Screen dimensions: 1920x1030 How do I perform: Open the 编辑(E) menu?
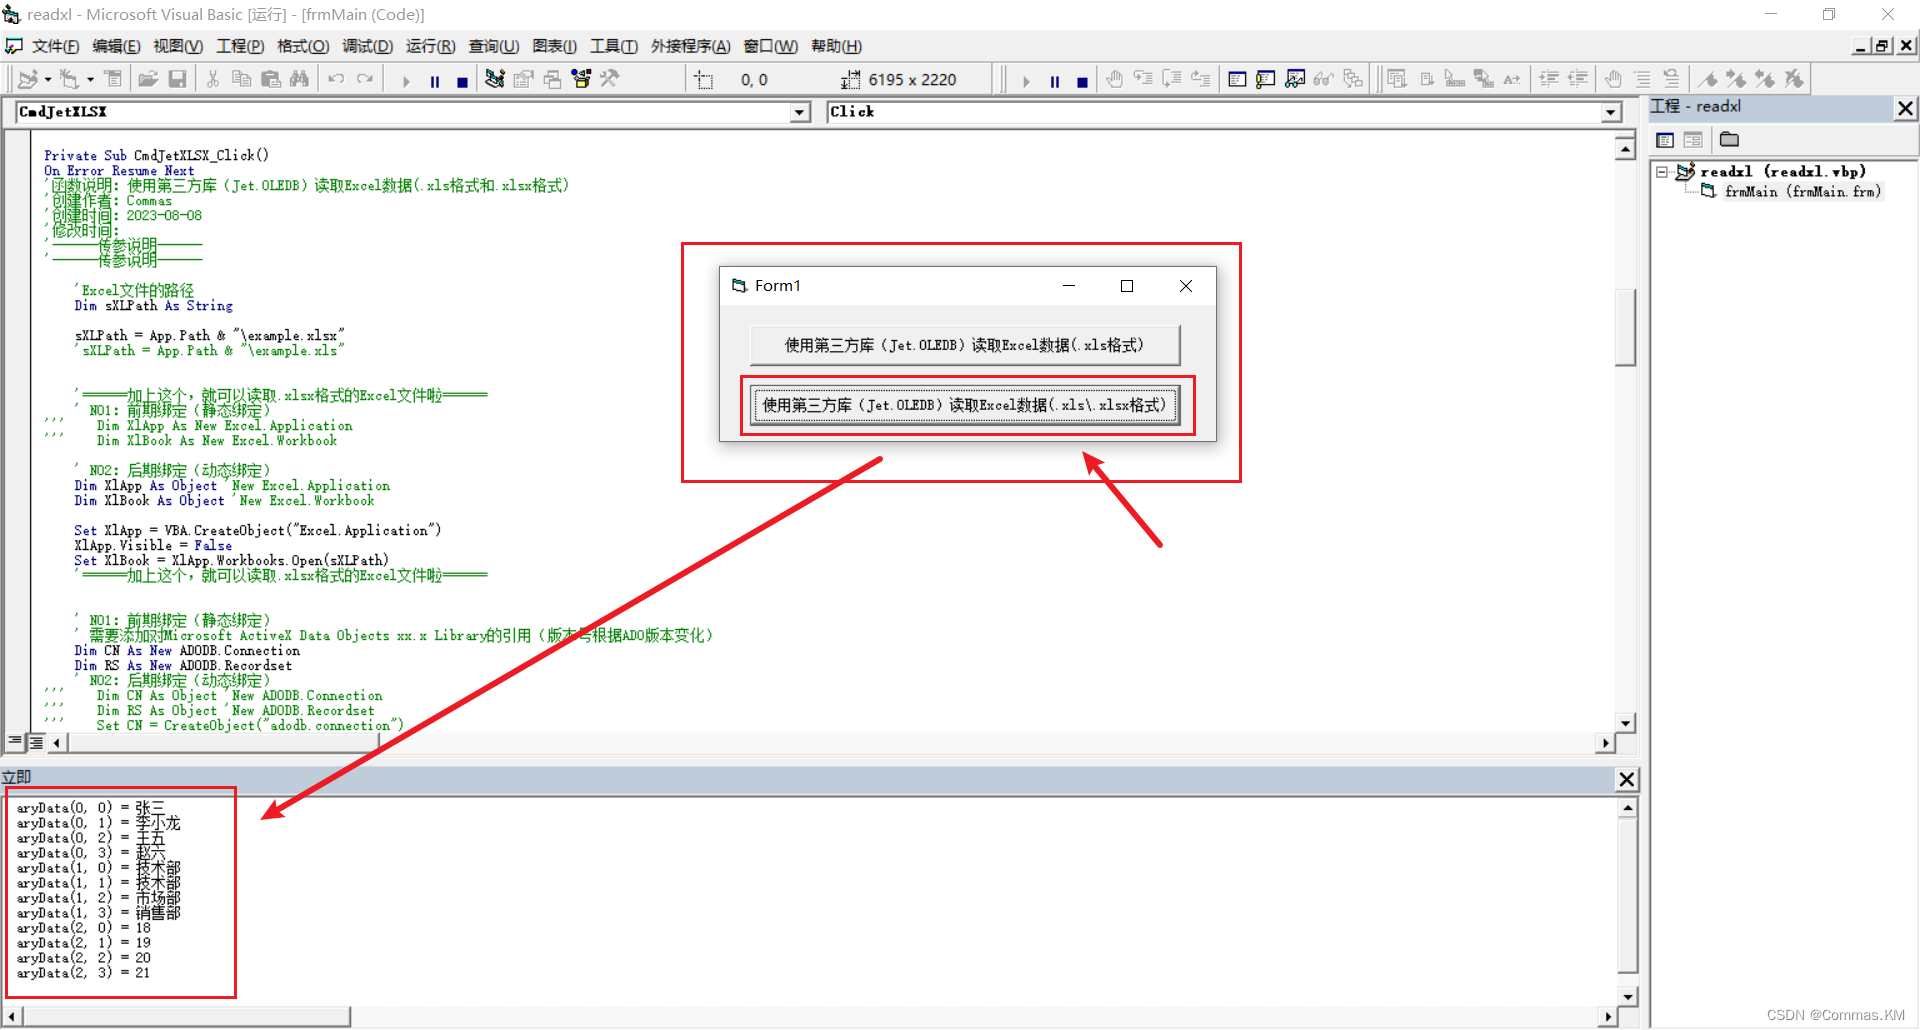pyautogui.click(x=116, y=46)
